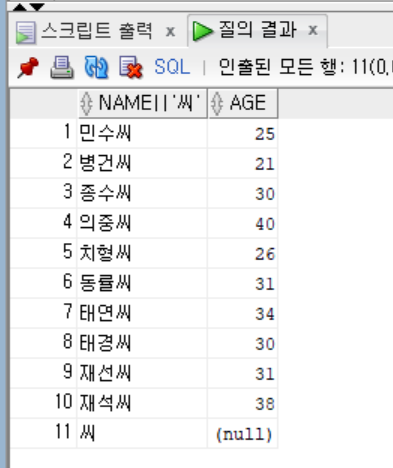The width and height of the screenshot is (393, 468).
Task: Sort by AGE column header
Action: 243,103
